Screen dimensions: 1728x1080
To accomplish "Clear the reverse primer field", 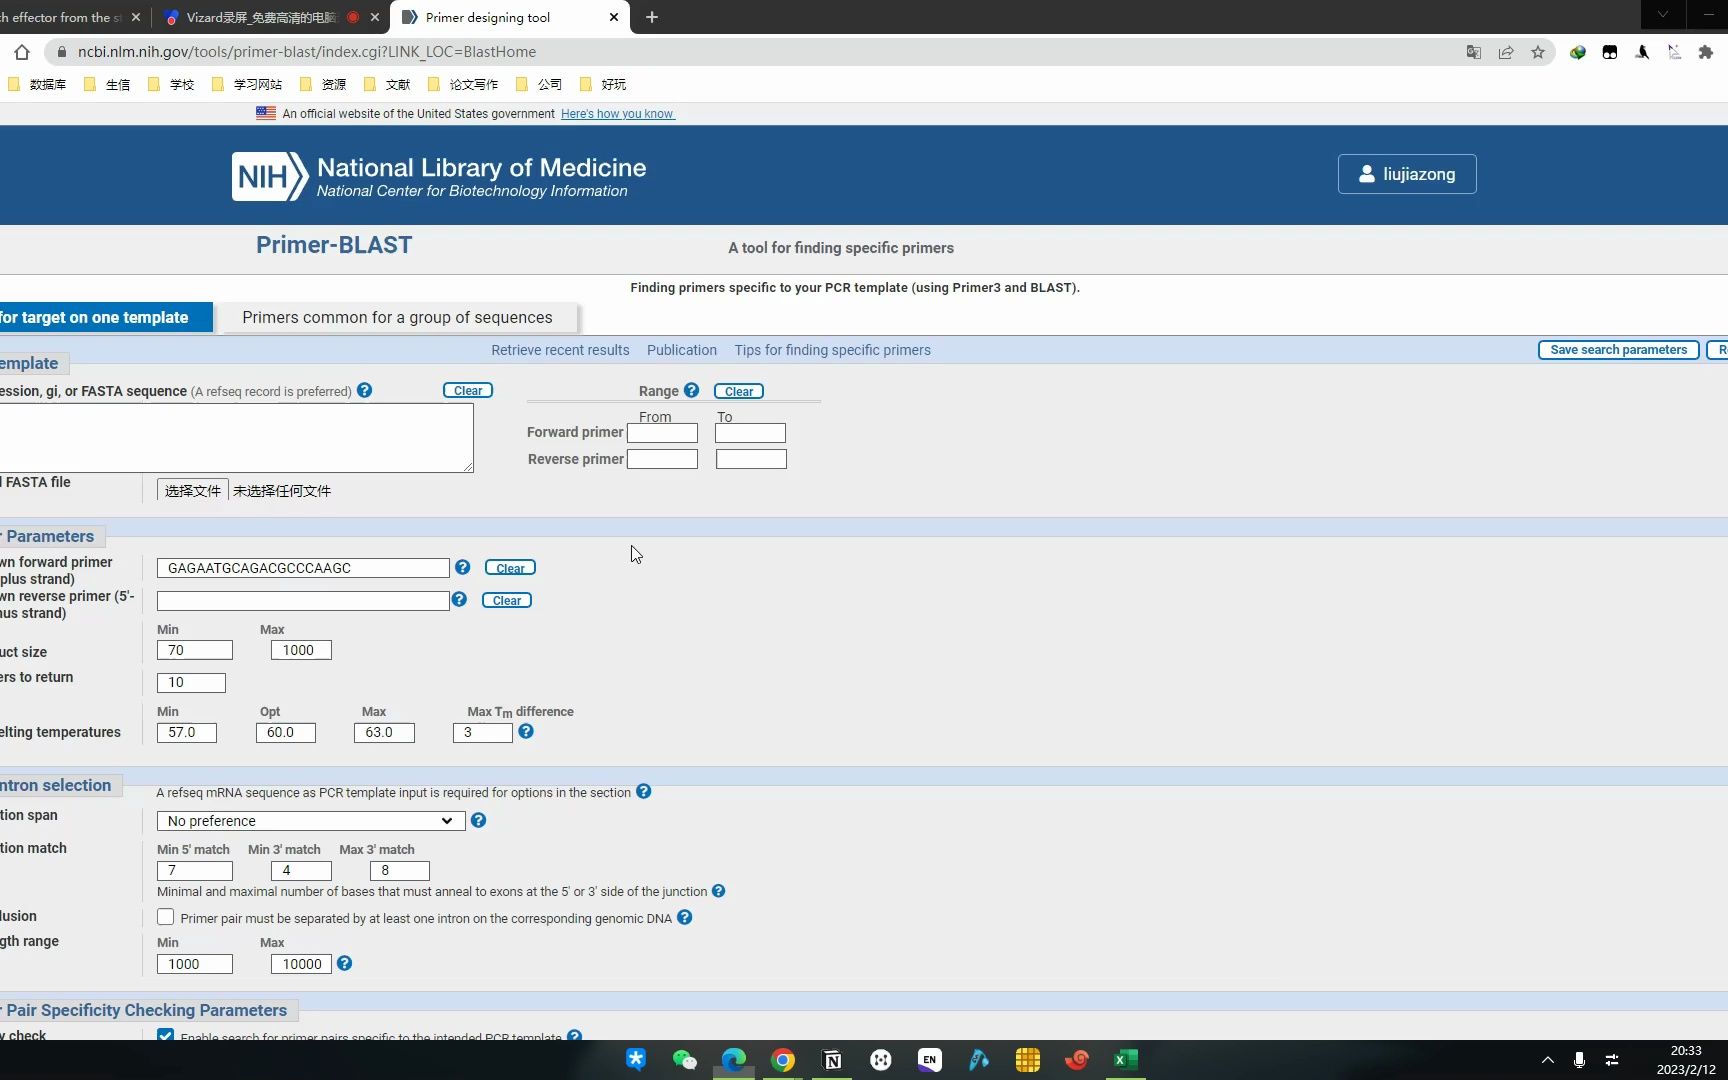I will (x=507, y=600).
